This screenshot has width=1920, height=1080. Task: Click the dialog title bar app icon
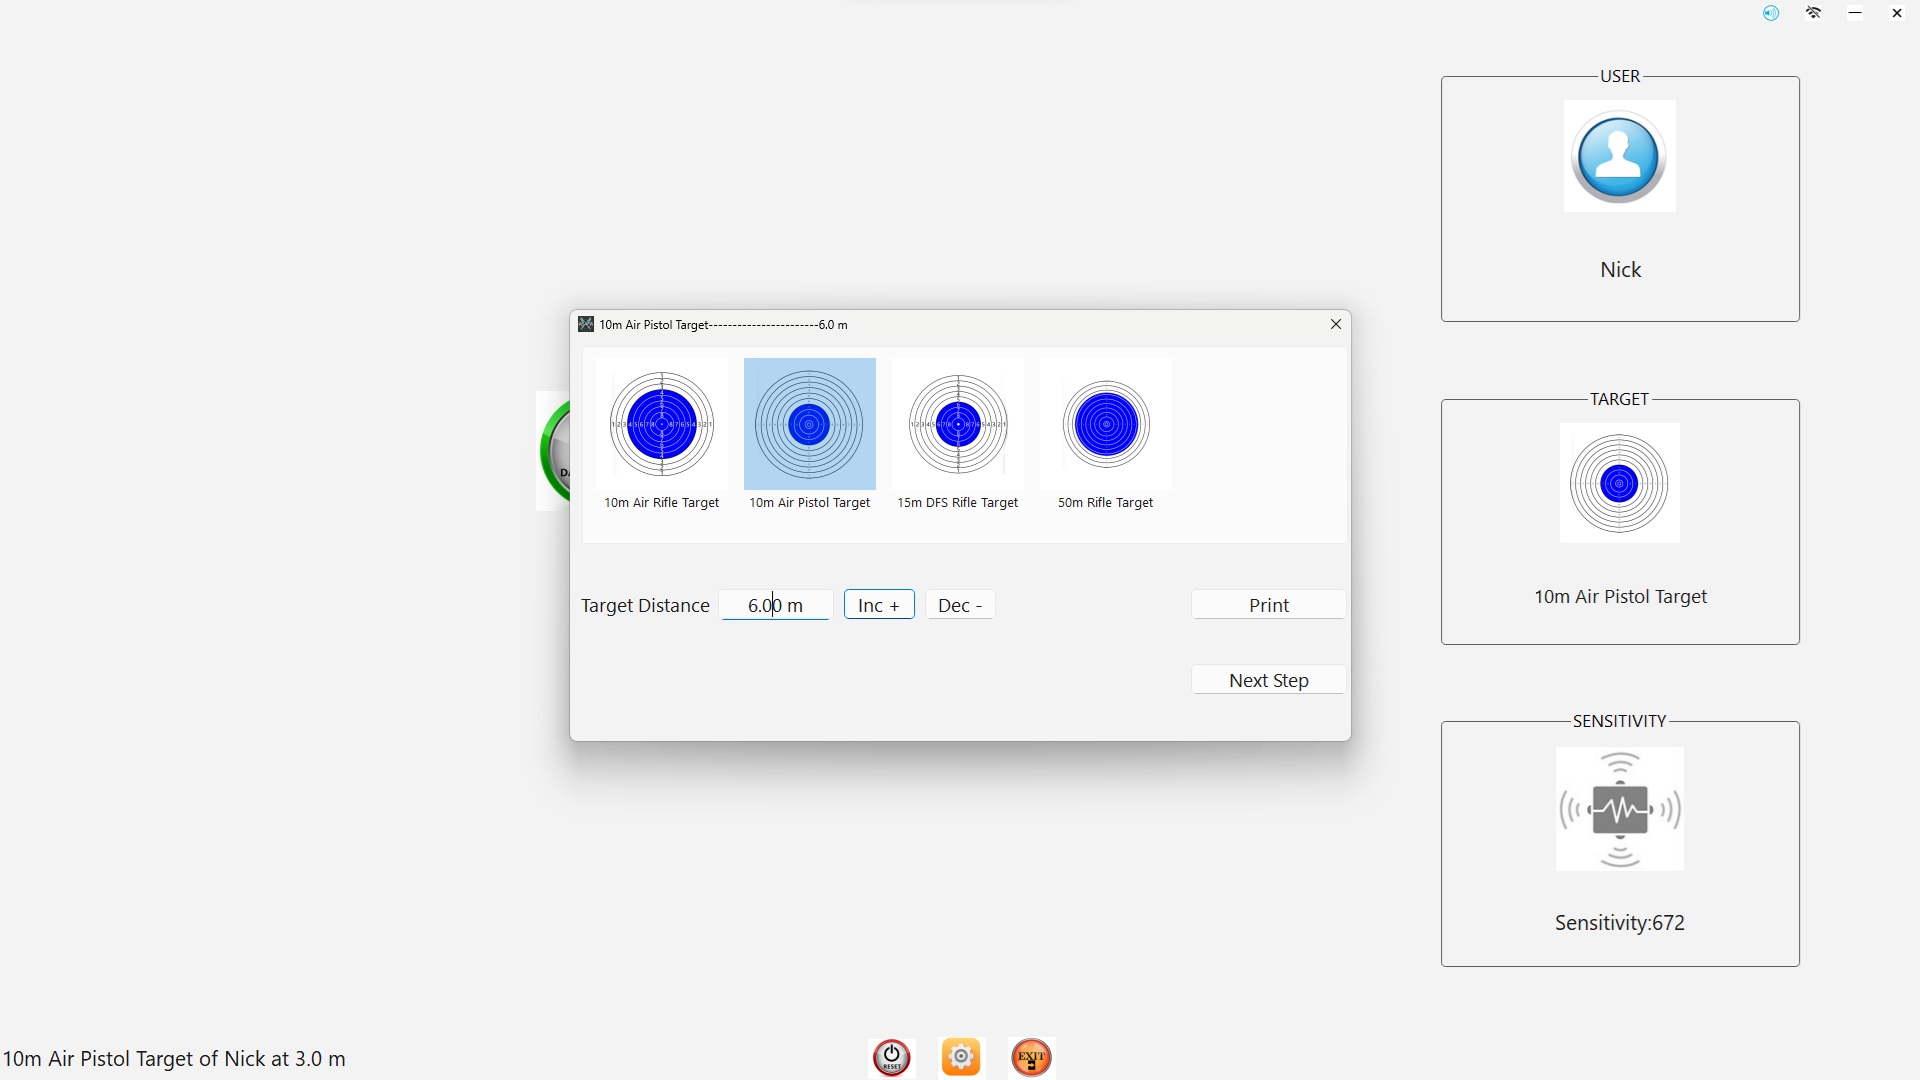tap(586, 324)
